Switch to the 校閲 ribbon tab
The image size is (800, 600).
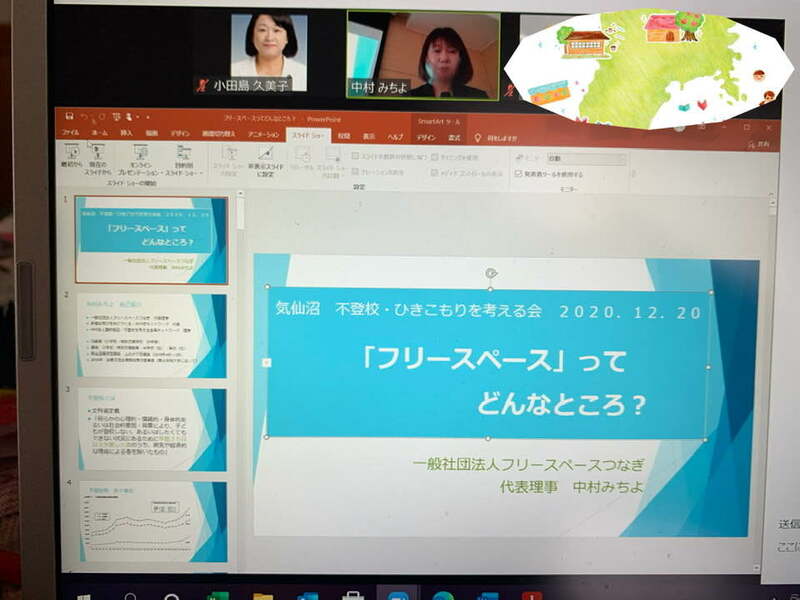pyautogui.click(x=344, y=136)
